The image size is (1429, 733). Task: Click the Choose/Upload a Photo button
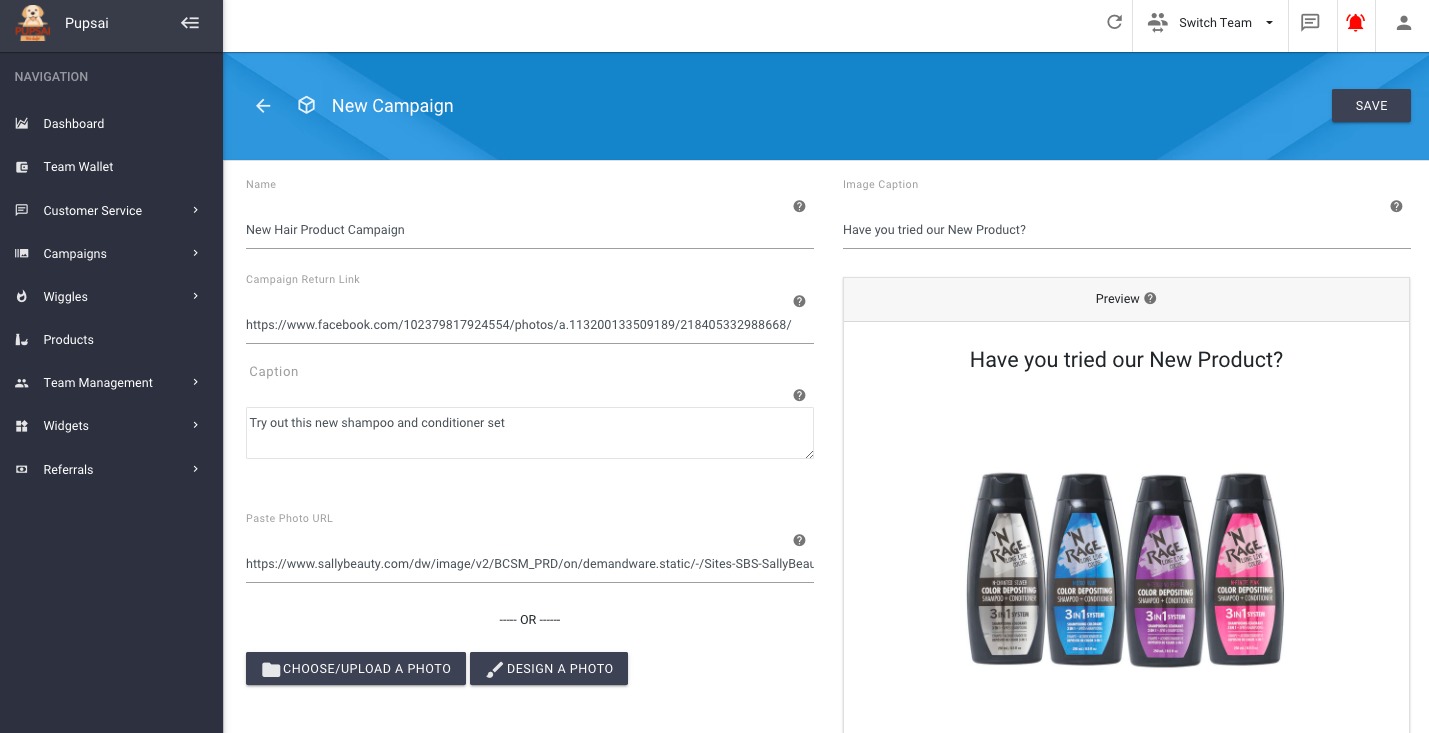point(356,669)
